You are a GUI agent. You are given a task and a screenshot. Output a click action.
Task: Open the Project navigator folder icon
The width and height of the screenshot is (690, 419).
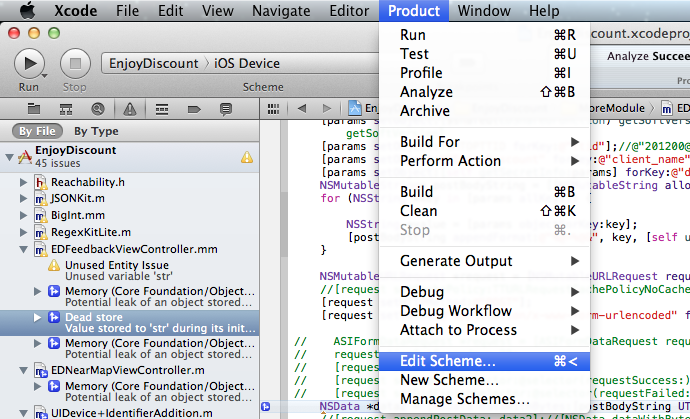pos(34,108)
